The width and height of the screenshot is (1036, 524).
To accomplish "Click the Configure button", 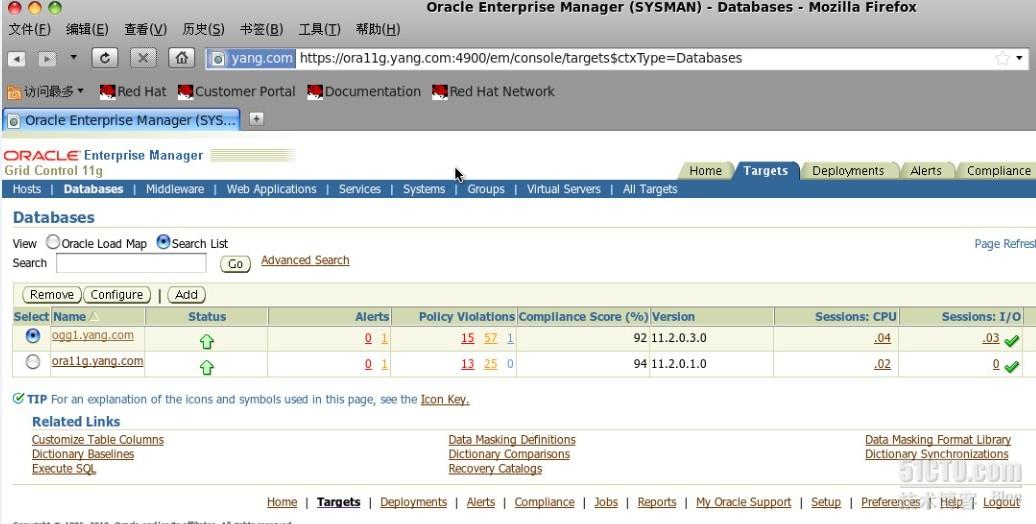I will click(117, 295).
